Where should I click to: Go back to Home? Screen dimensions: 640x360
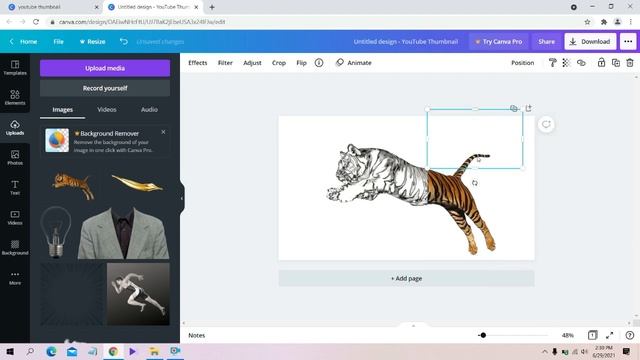[24, 42]
